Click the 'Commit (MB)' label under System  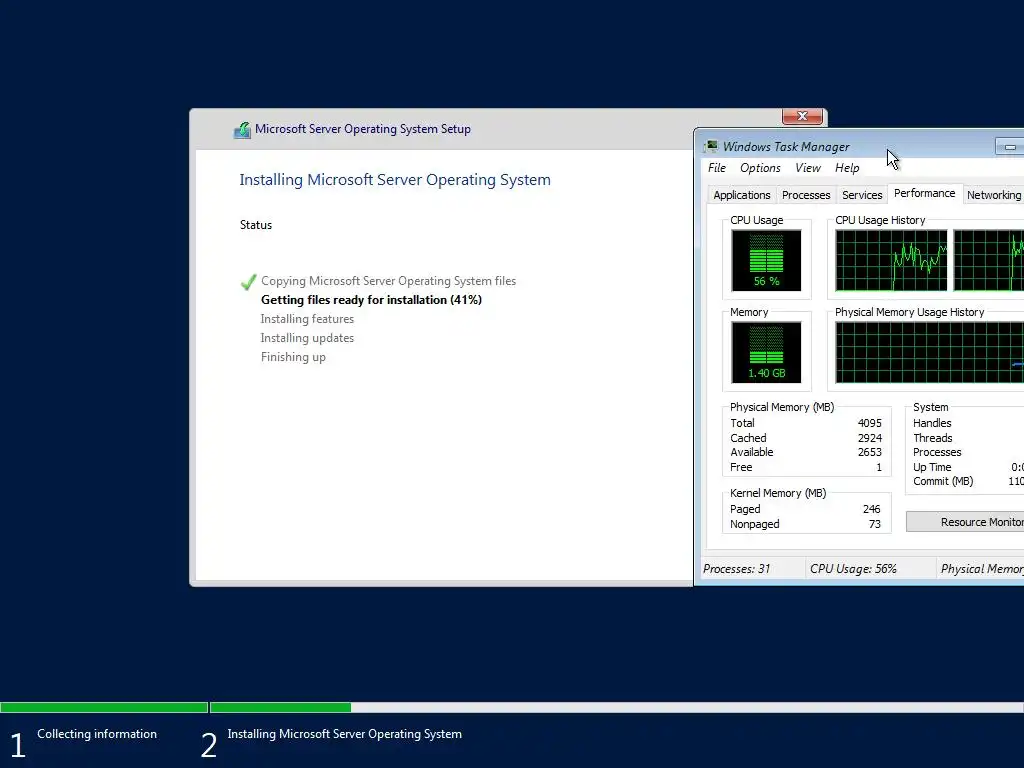[943, 481]
